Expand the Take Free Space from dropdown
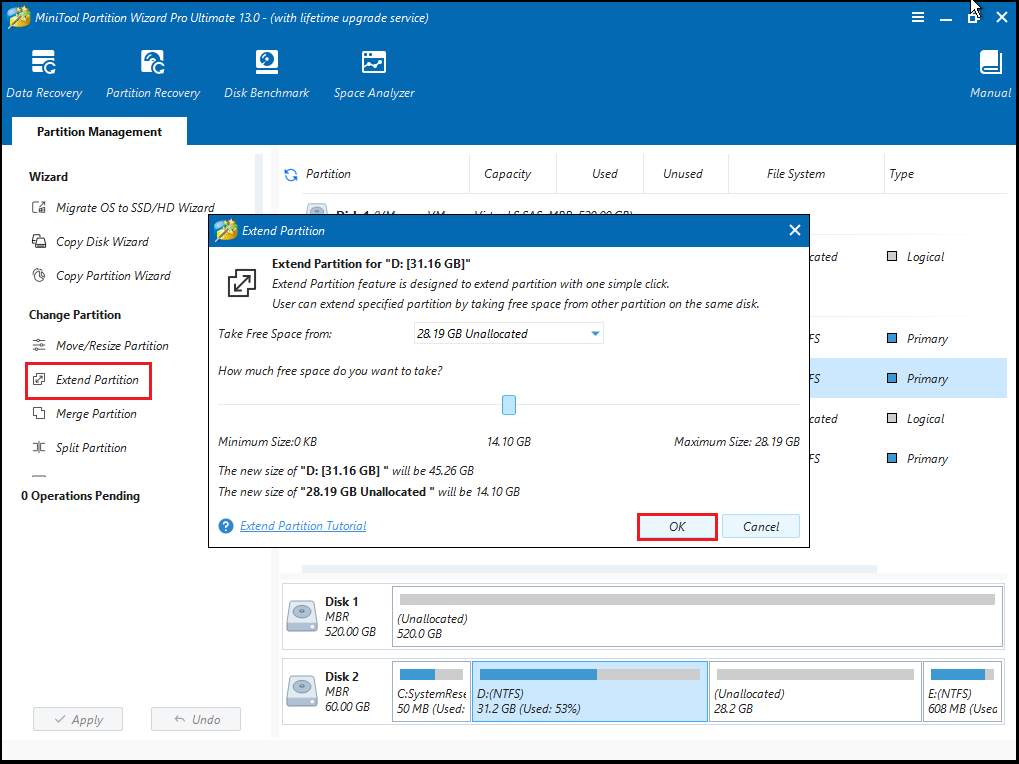Screen dimensions: 1019x764 [595, 334]
